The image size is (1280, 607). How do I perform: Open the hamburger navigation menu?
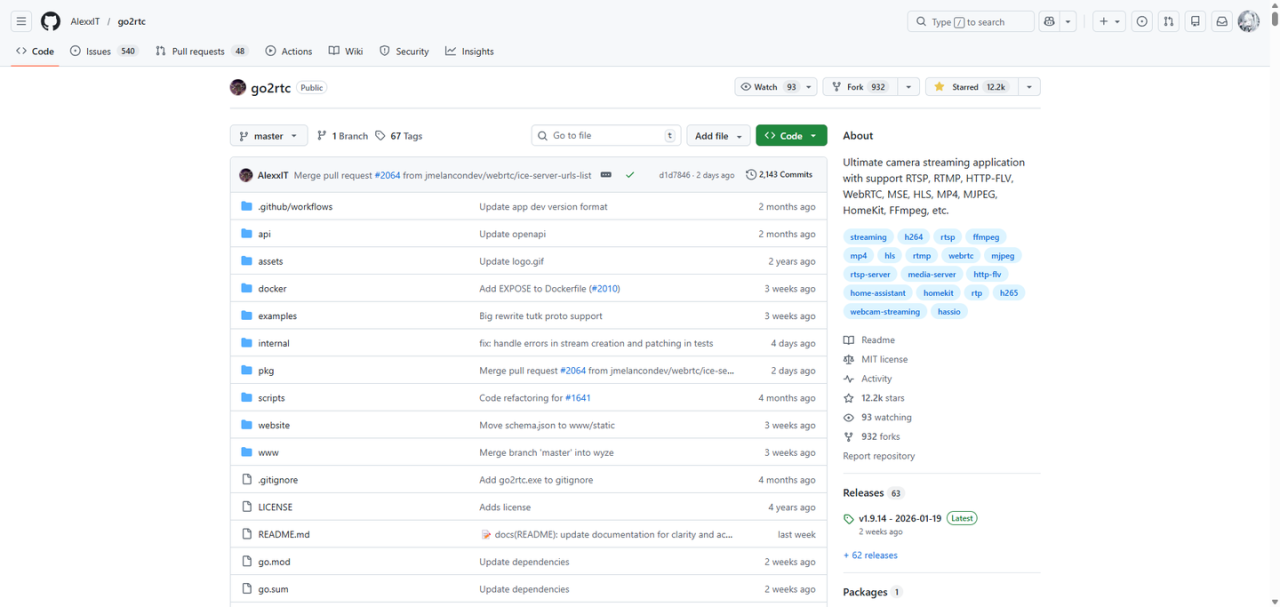tap(21, 22)
